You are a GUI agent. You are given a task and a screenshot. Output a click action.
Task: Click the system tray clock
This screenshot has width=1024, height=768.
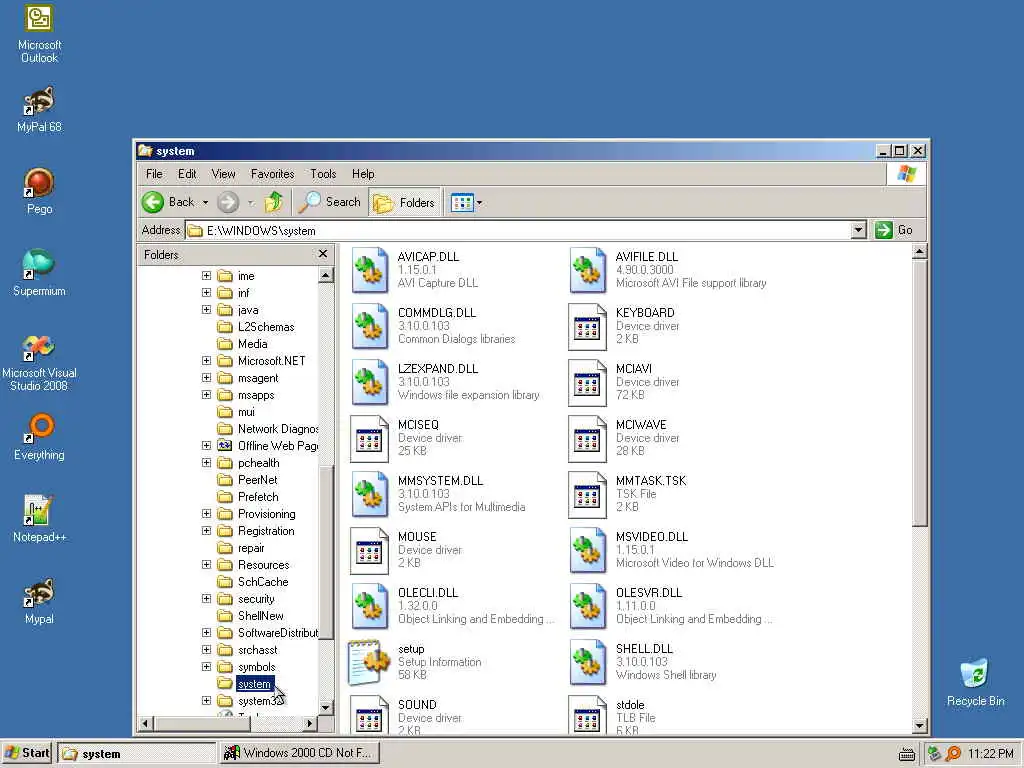pos(991,753)
